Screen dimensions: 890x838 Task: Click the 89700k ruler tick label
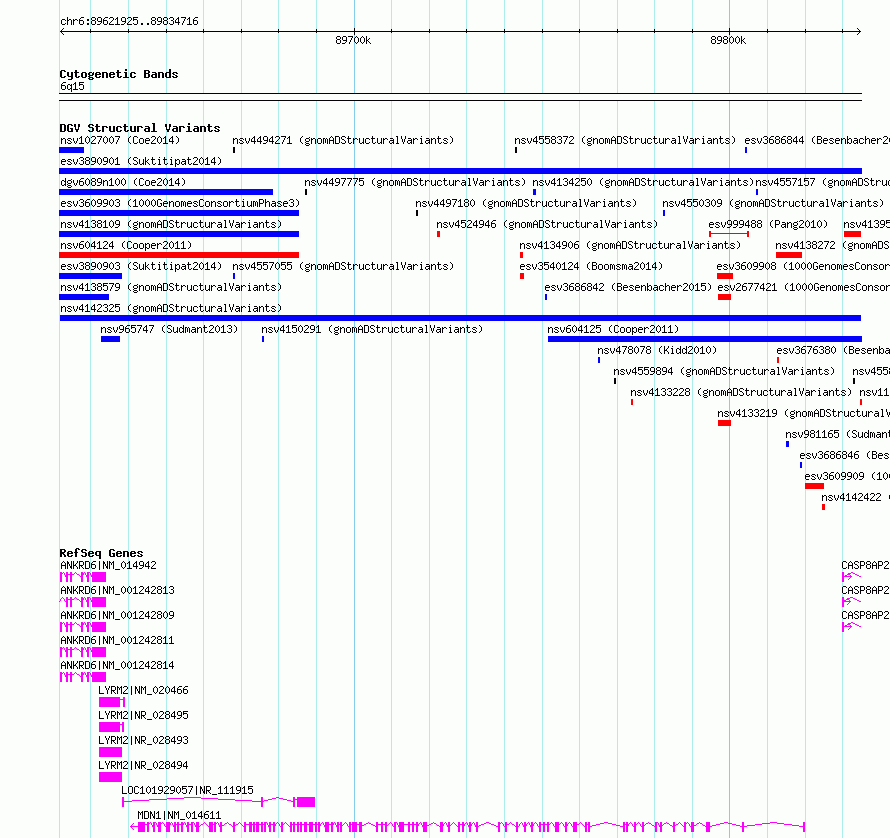point(353,40)
